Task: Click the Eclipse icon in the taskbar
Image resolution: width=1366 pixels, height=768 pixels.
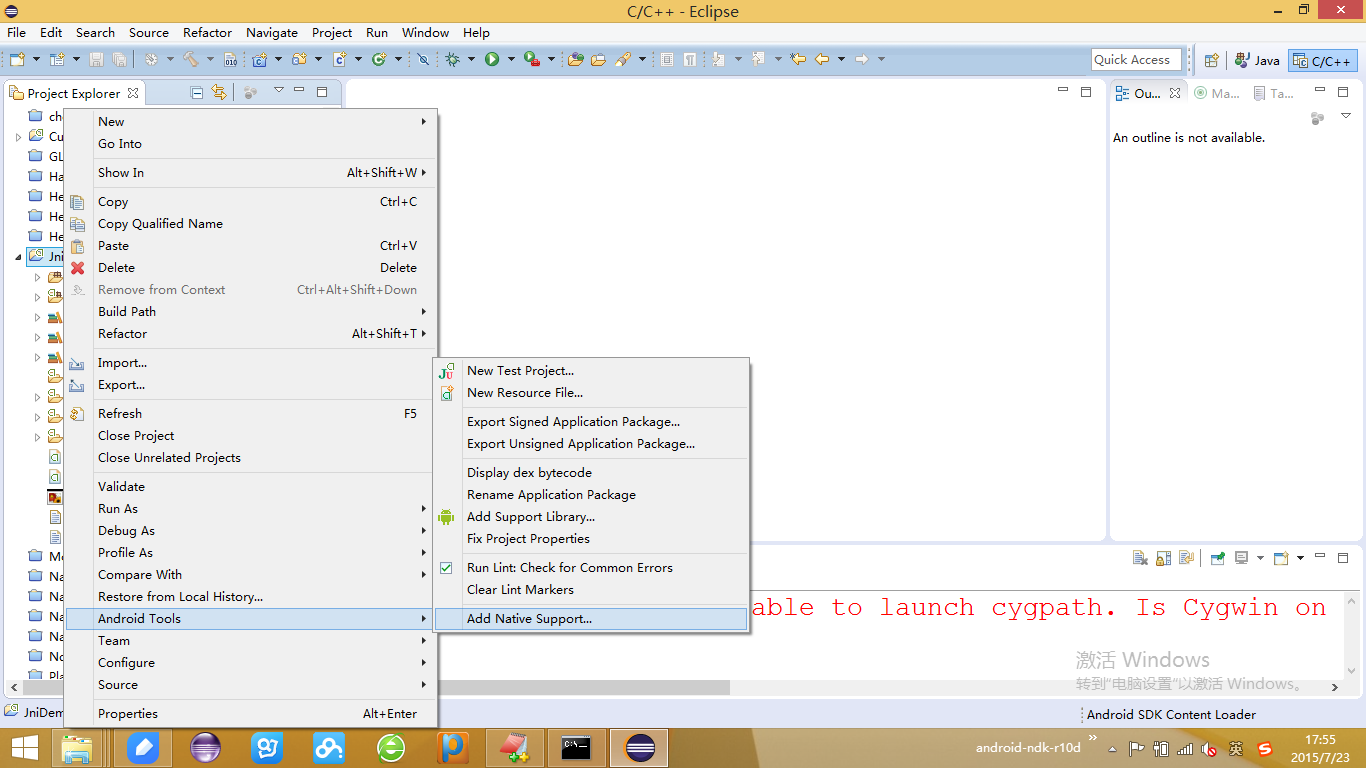Action: coord(640,748)
